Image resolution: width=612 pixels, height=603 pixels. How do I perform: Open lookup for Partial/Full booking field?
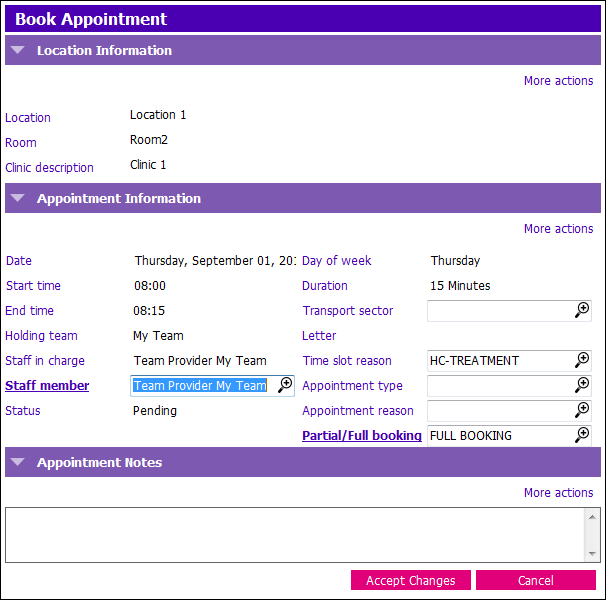coord(582,436)
